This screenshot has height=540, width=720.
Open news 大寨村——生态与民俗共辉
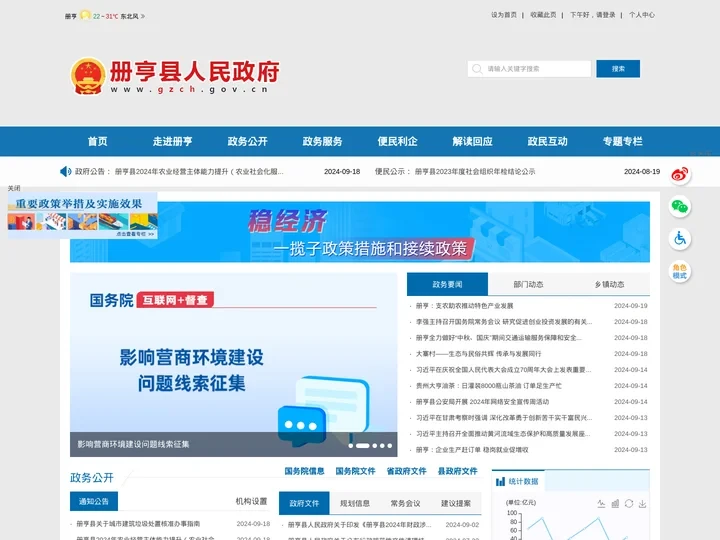pyautogui.click(x=478, y=354)
